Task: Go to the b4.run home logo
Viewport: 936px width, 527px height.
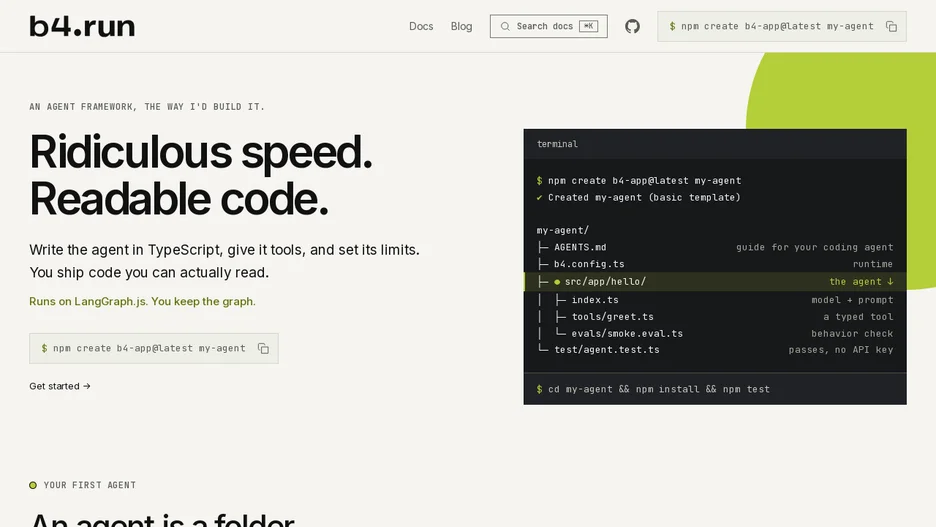Action: (x=82, y=26)
